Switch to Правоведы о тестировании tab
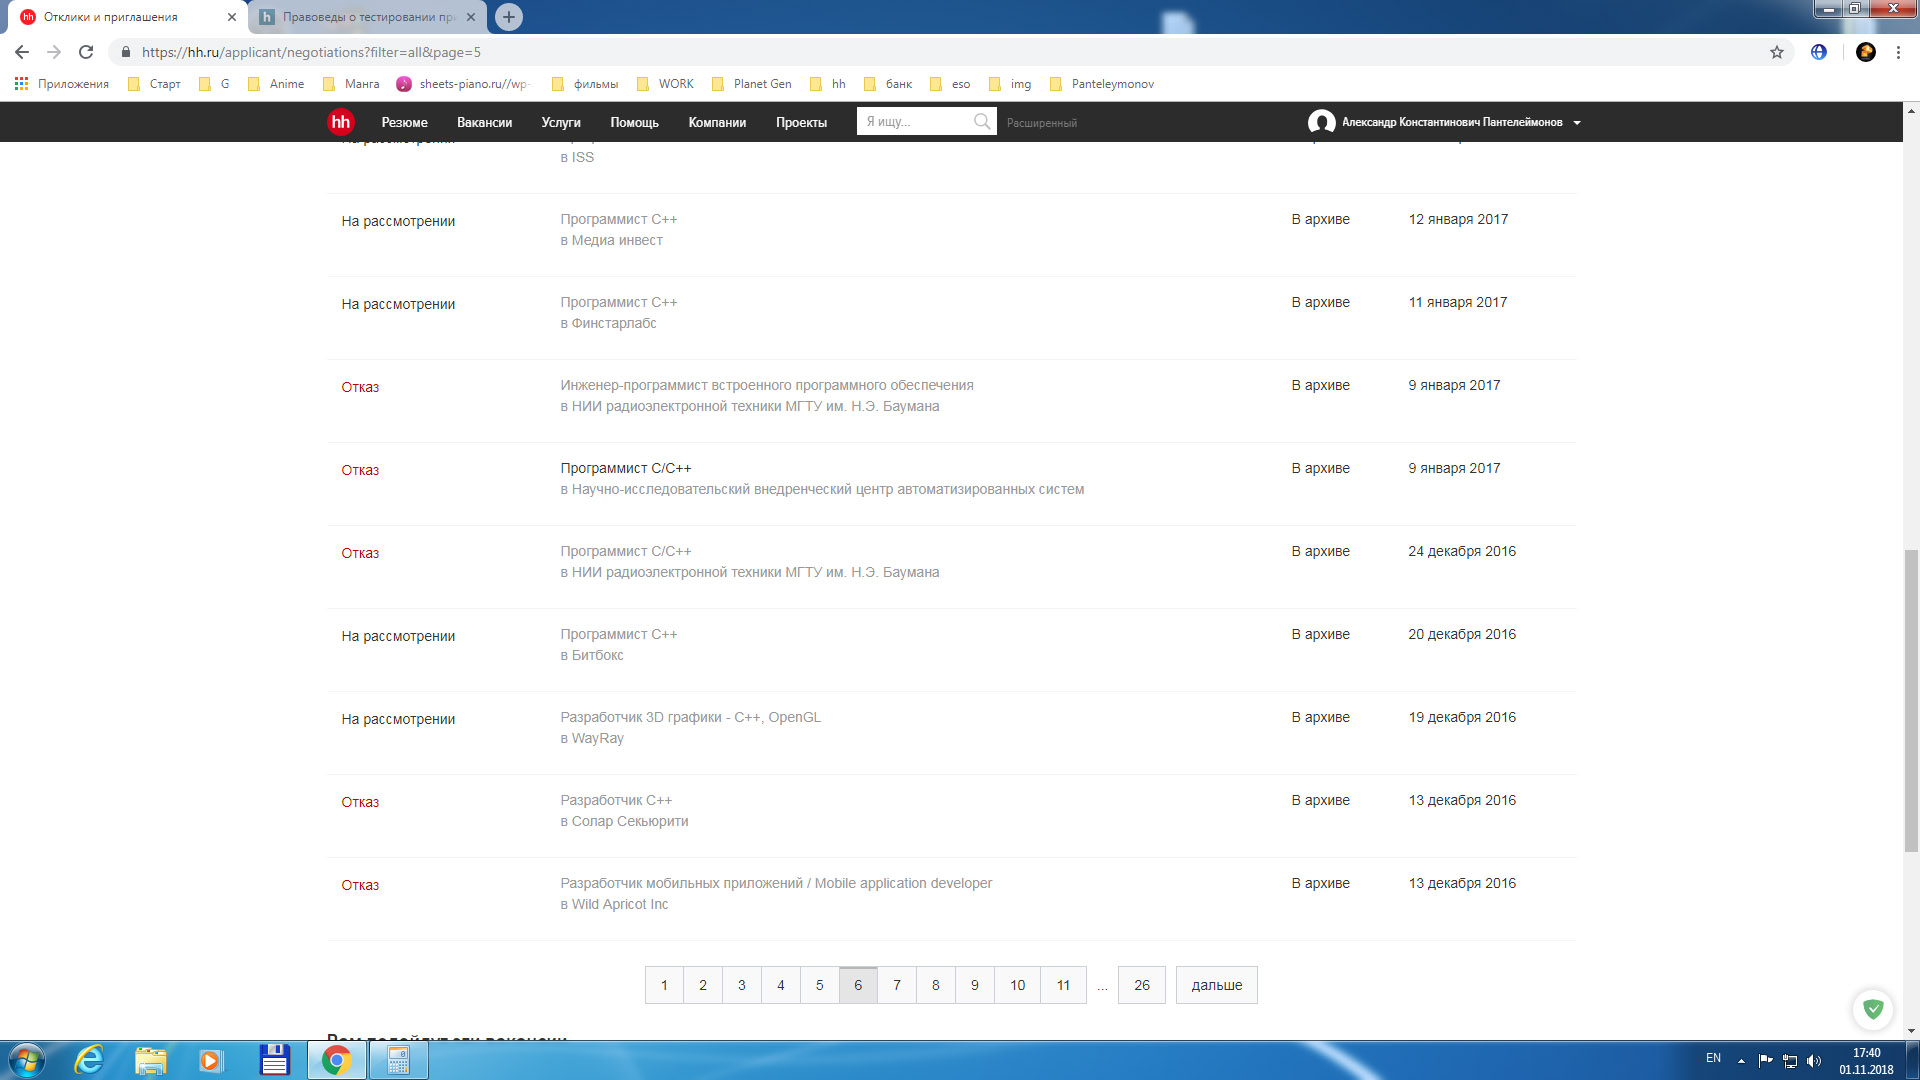This screenshot has height=1080, width=1920. click(x=368, y=17)
